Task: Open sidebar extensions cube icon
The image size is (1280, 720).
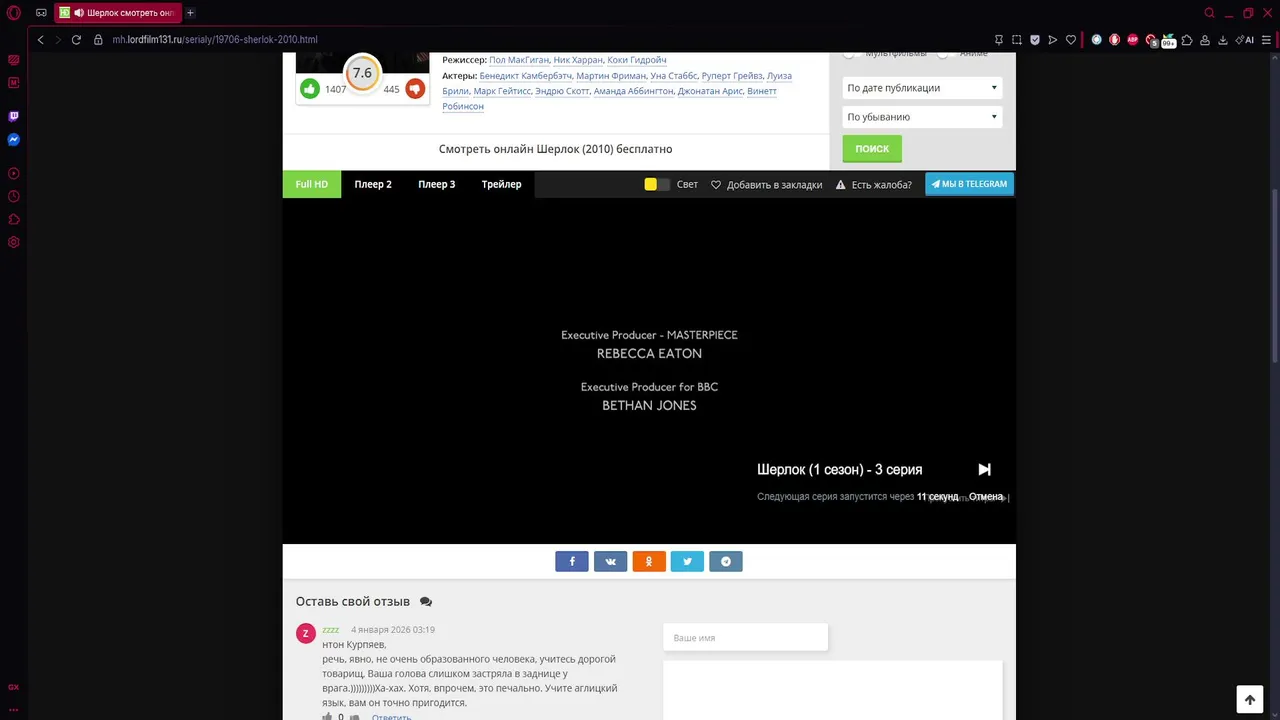Action: click(14, 220)
